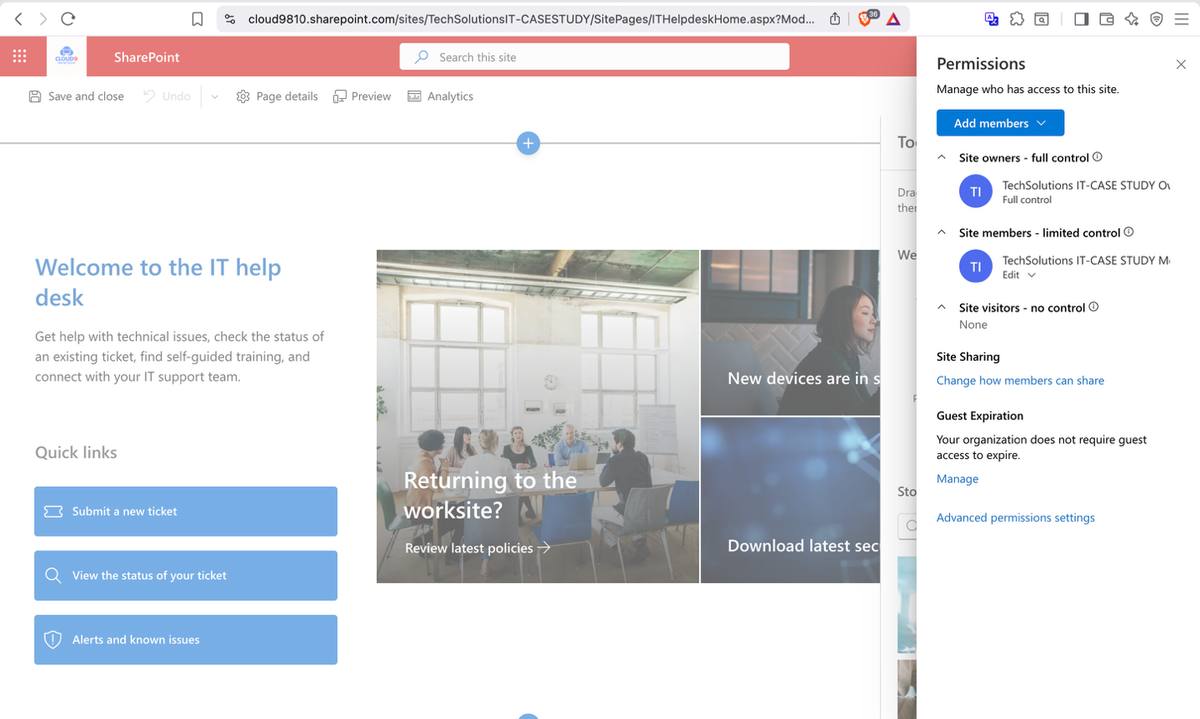Open Brave VPN icon

[1156, 18]
